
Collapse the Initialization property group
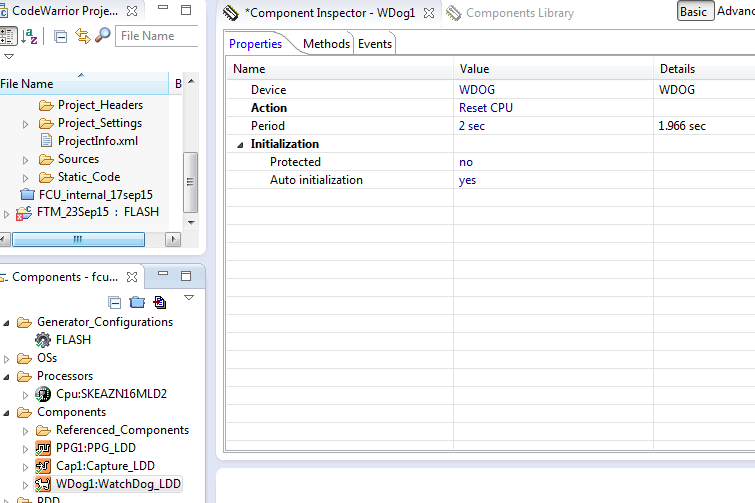coord(240,145)
